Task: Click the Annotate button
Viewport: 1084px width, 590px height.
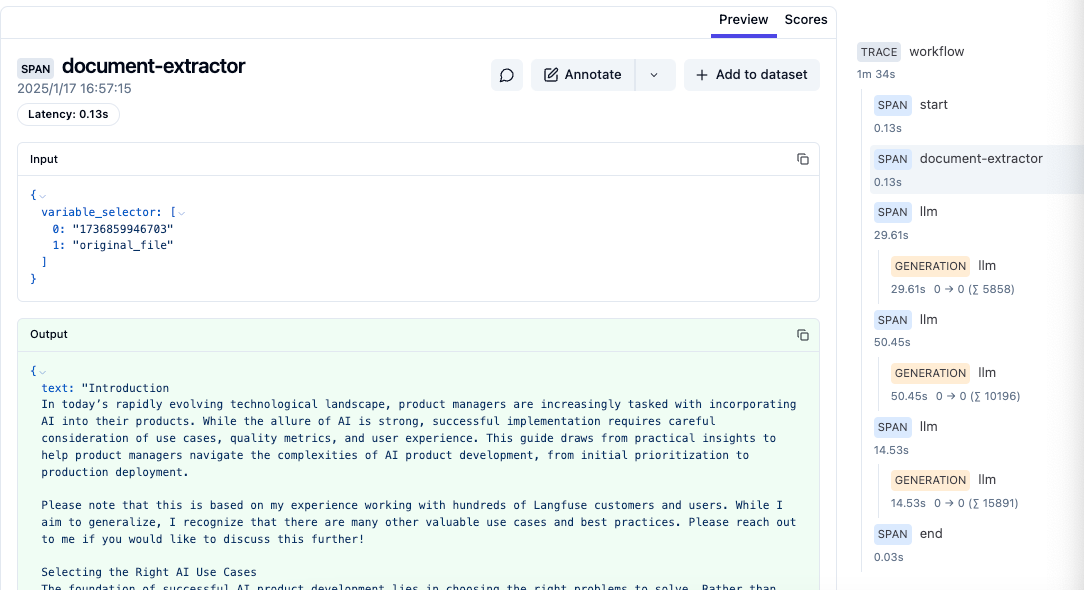Action: pyautogui.click(x=583, y=75)
